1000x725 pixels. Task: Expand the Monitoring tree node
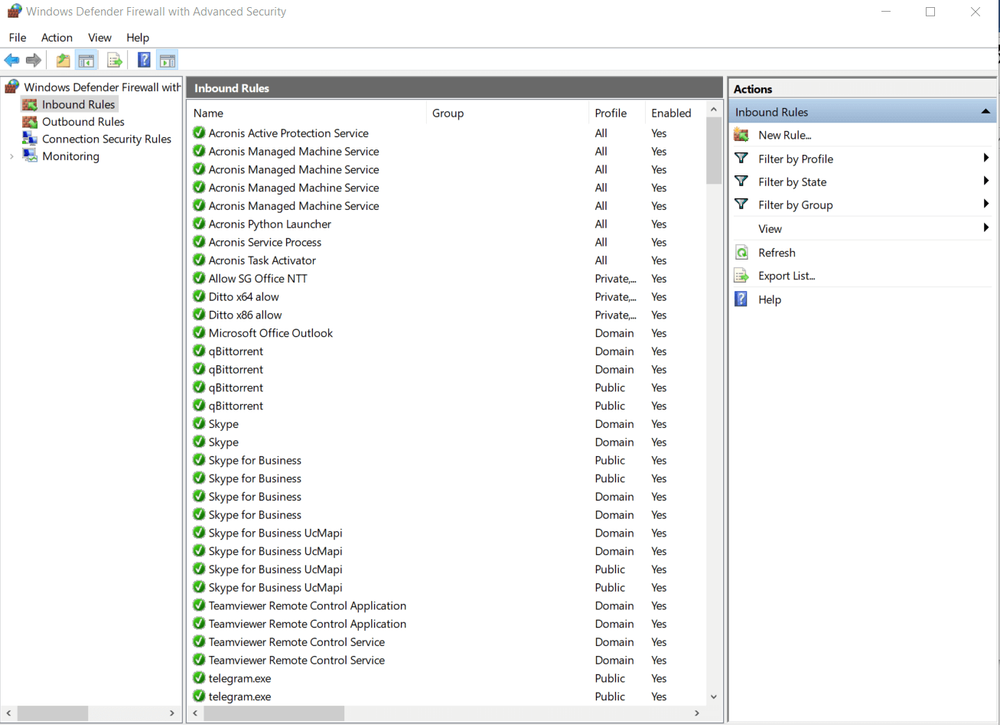(x=11, y=156)
